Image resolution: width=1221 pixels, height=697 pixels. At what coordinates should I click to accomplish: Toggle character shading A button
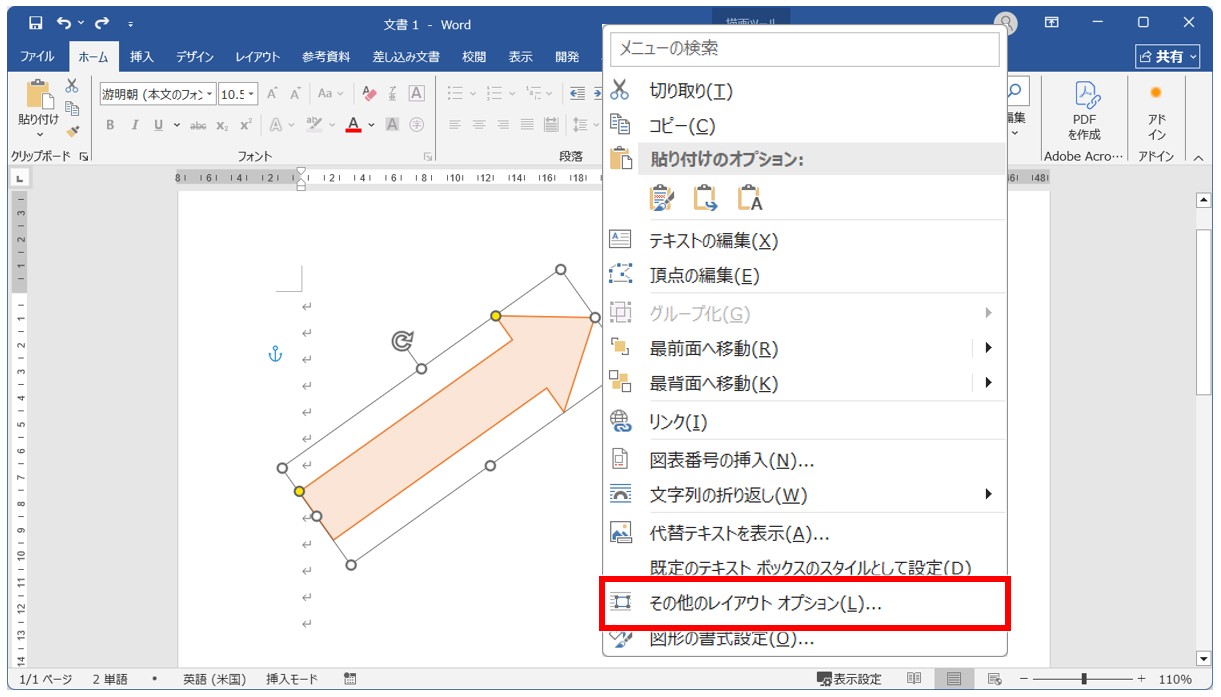pos(392,125)
